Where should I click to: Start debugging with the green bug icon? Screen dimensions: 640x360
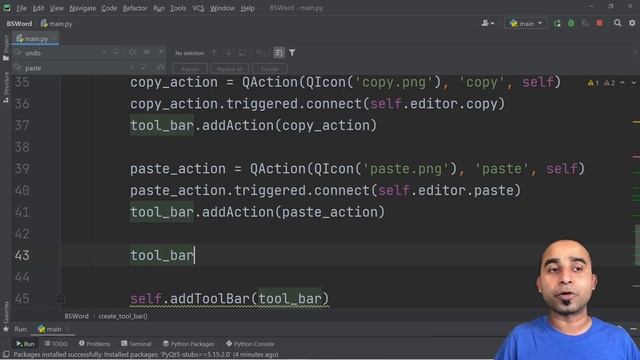tap(571, 24)
